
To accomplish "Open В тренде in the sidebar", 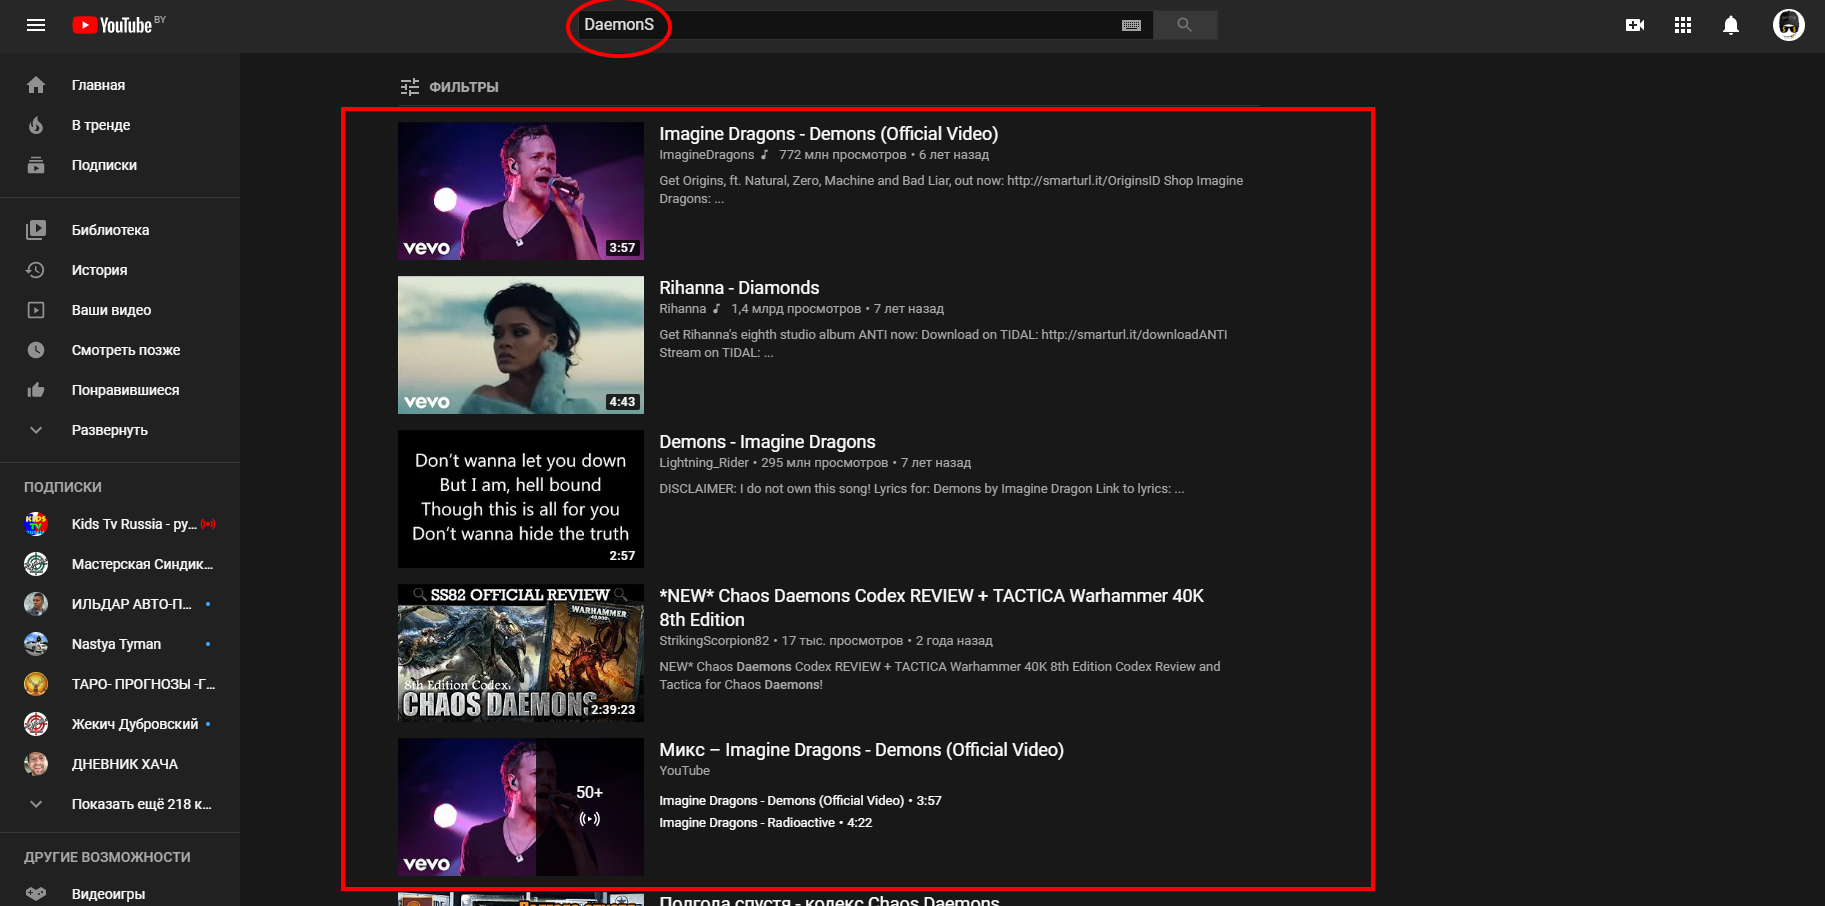I will pyautogui.click(x=120, y=125).
